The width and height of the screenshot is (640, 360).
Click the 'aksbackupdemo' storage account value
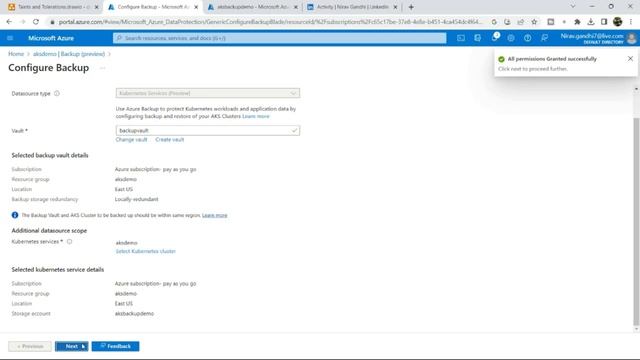click(x=134, y=313)
